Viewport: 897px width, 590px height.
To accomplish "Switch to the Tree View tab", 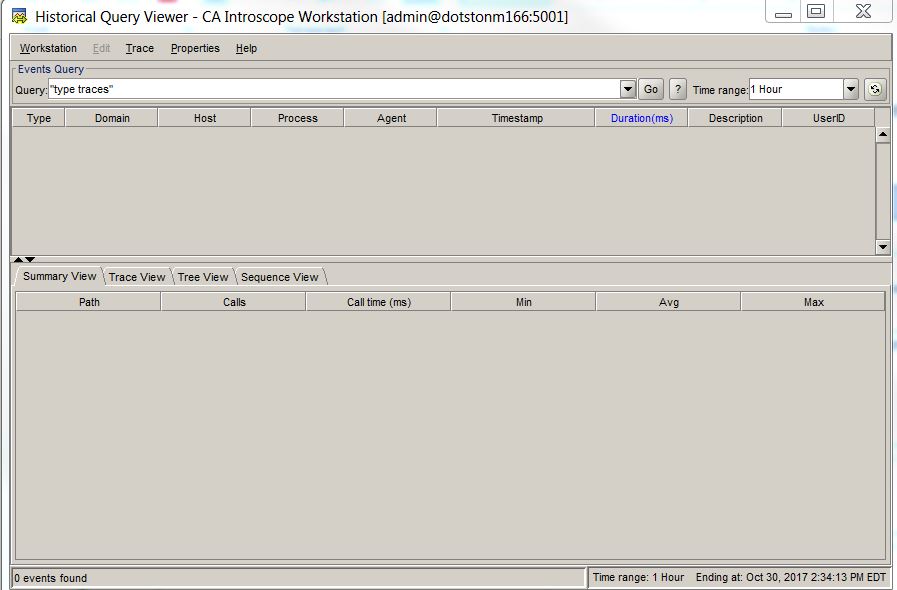I will coord(203,277).
